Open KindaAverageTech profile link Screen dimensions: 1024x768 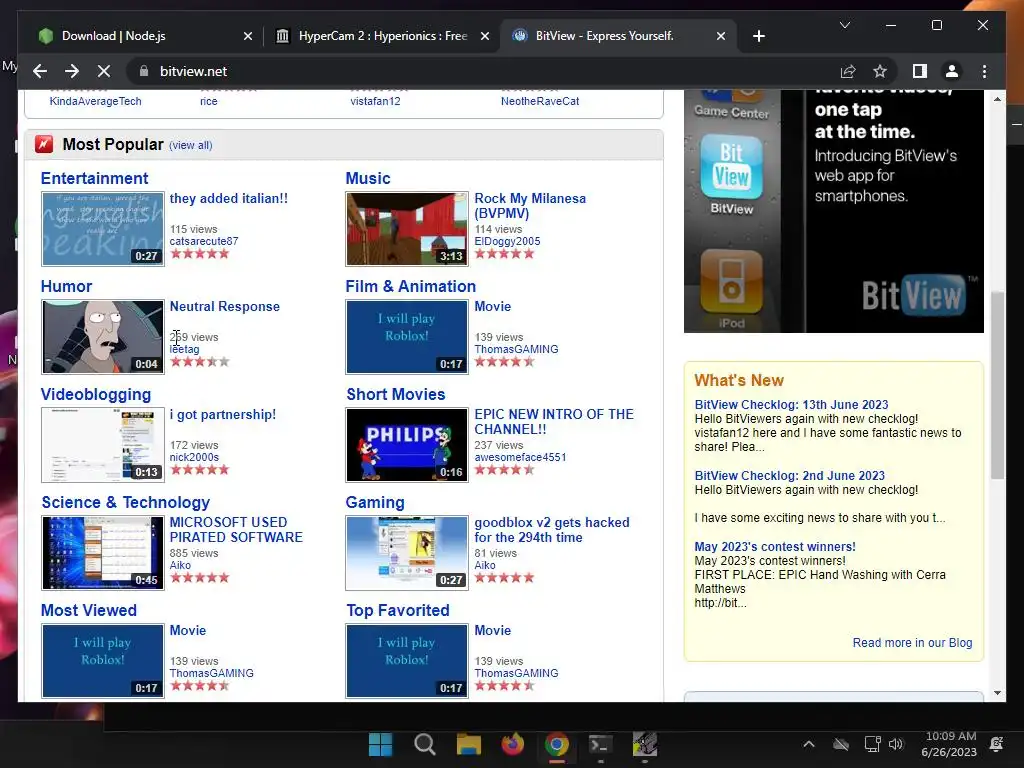coord(95,101)
